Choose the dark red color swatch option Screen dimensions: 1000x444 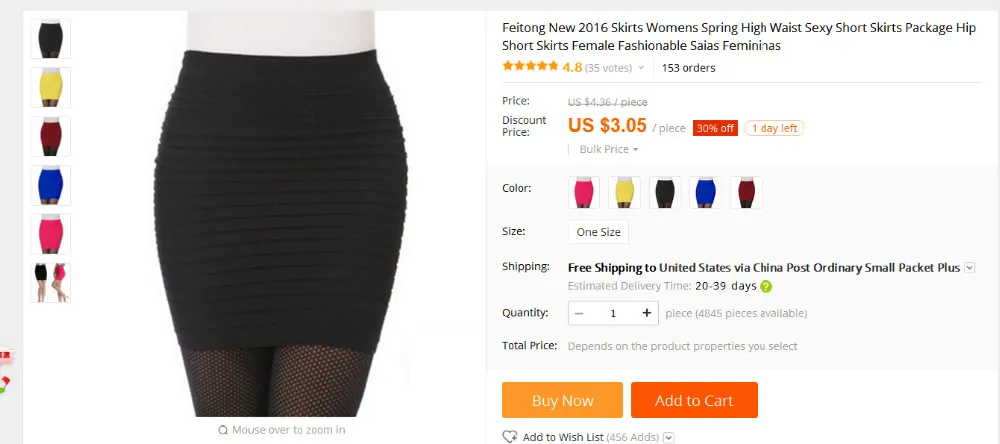(746, 192)
